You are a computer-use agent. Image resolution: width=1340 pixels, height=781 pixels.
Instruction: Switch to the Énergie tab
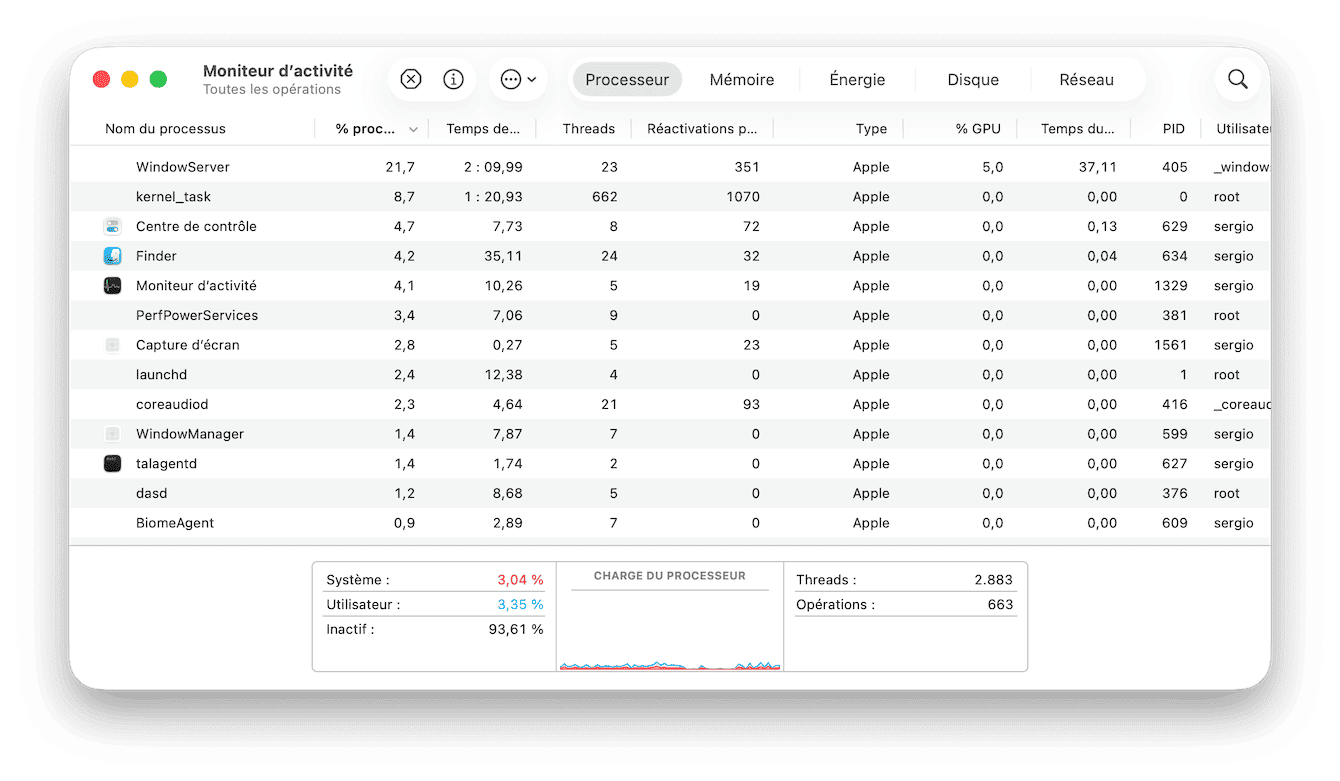point(857,80)
